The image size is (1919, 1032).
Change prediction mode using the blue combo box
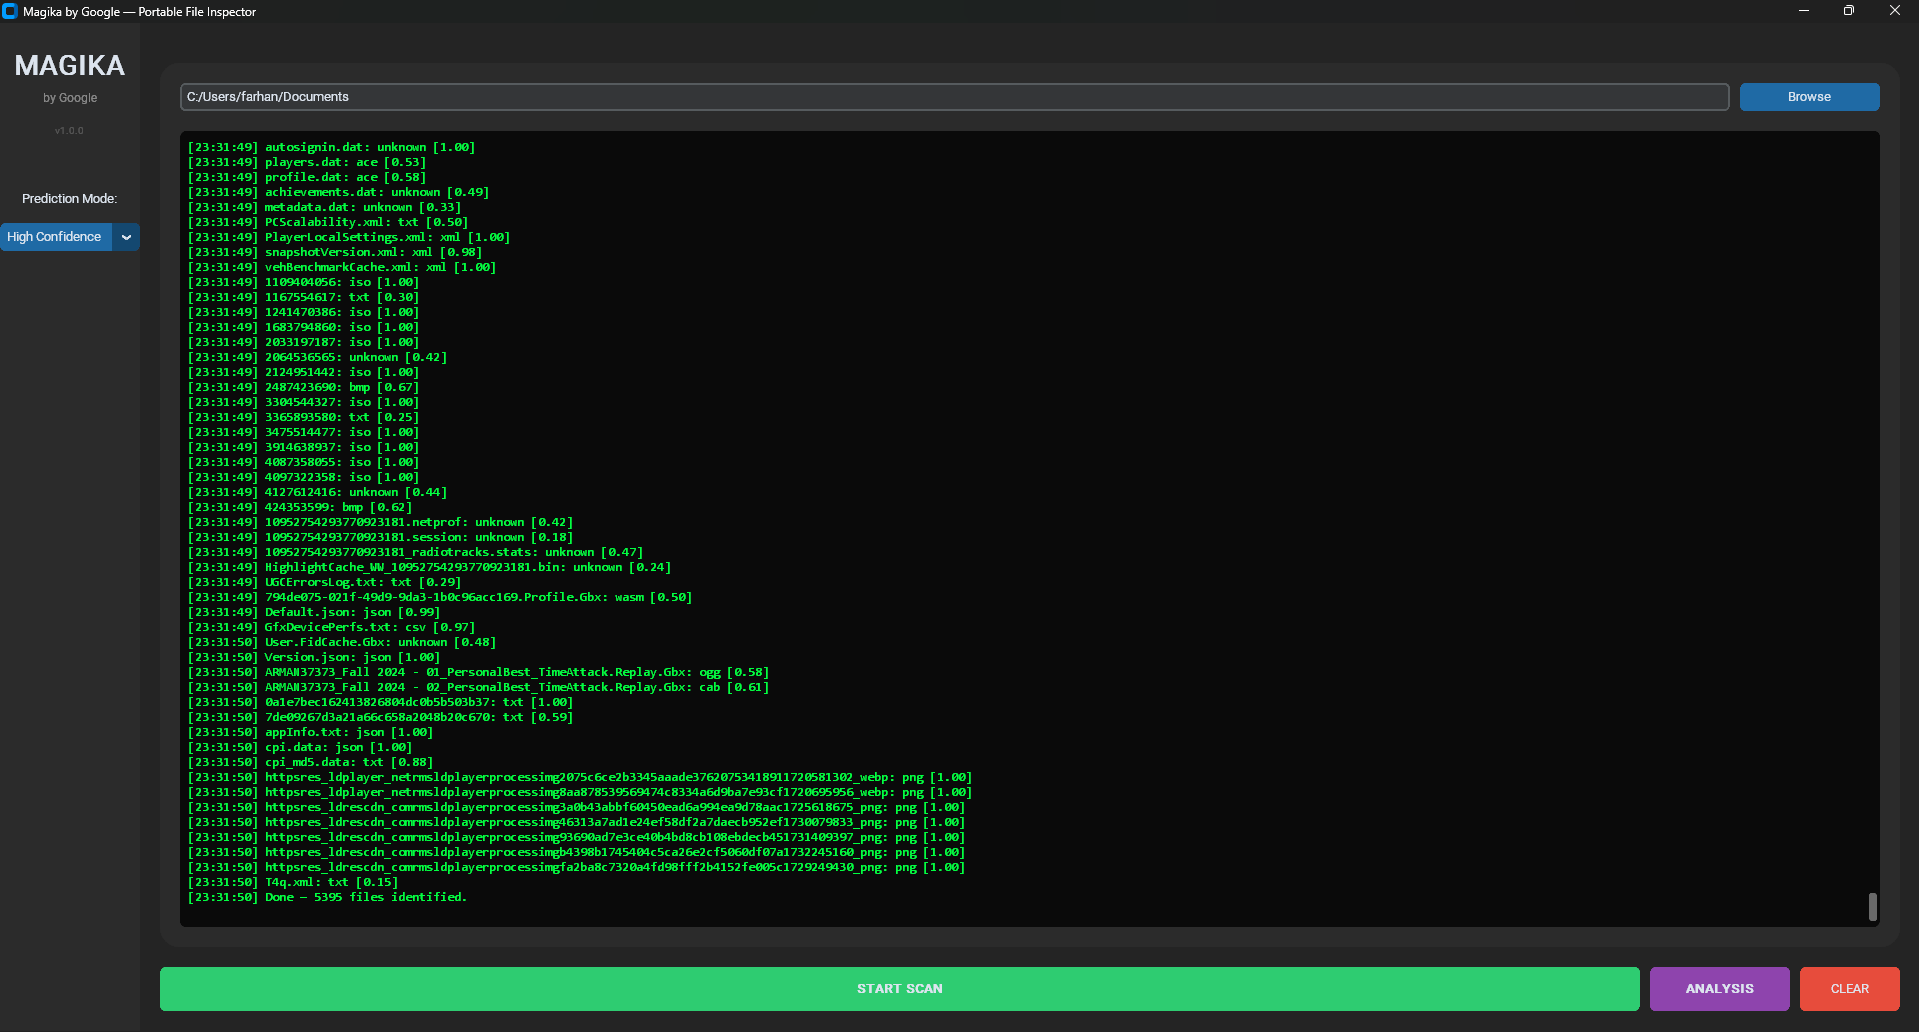pyautogui.click(x=70, y=237)
